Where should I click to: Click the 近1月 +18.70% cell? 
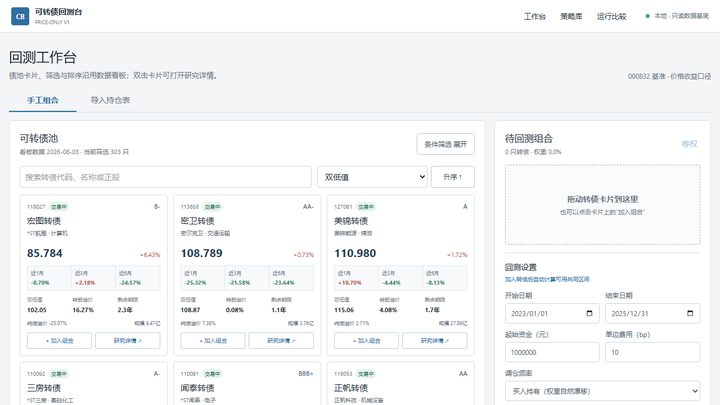coord(356,278)
